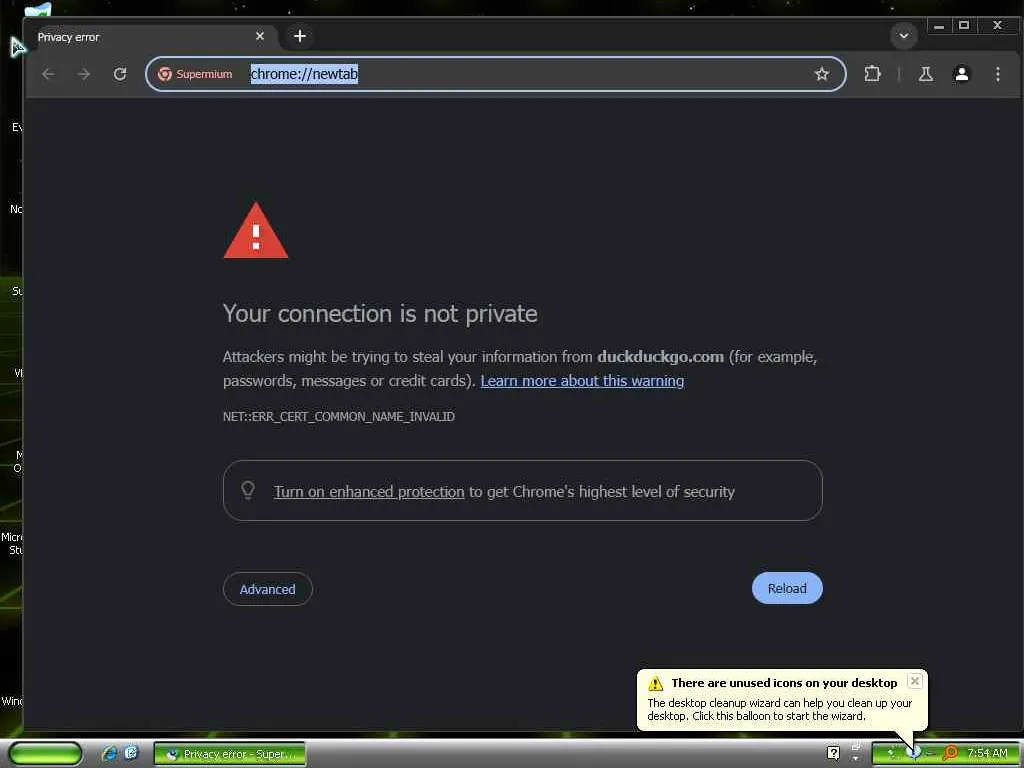This screenshot has width=1024, height=768.
Task: Click the duckduckgo.com bold text
Action: [x=660, y=357]
